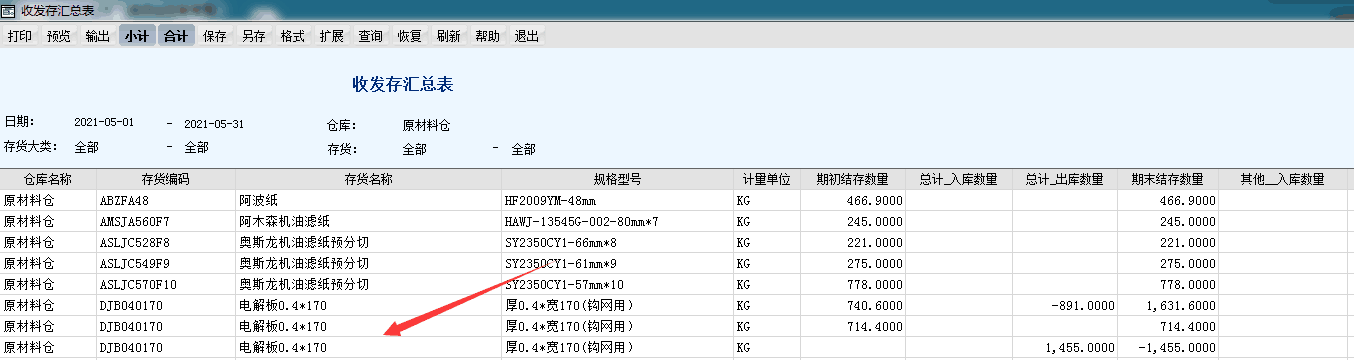Click the end date 2021-05-31
The height and width of the screenshot is (360, 1354).
(x=214, y=124)
